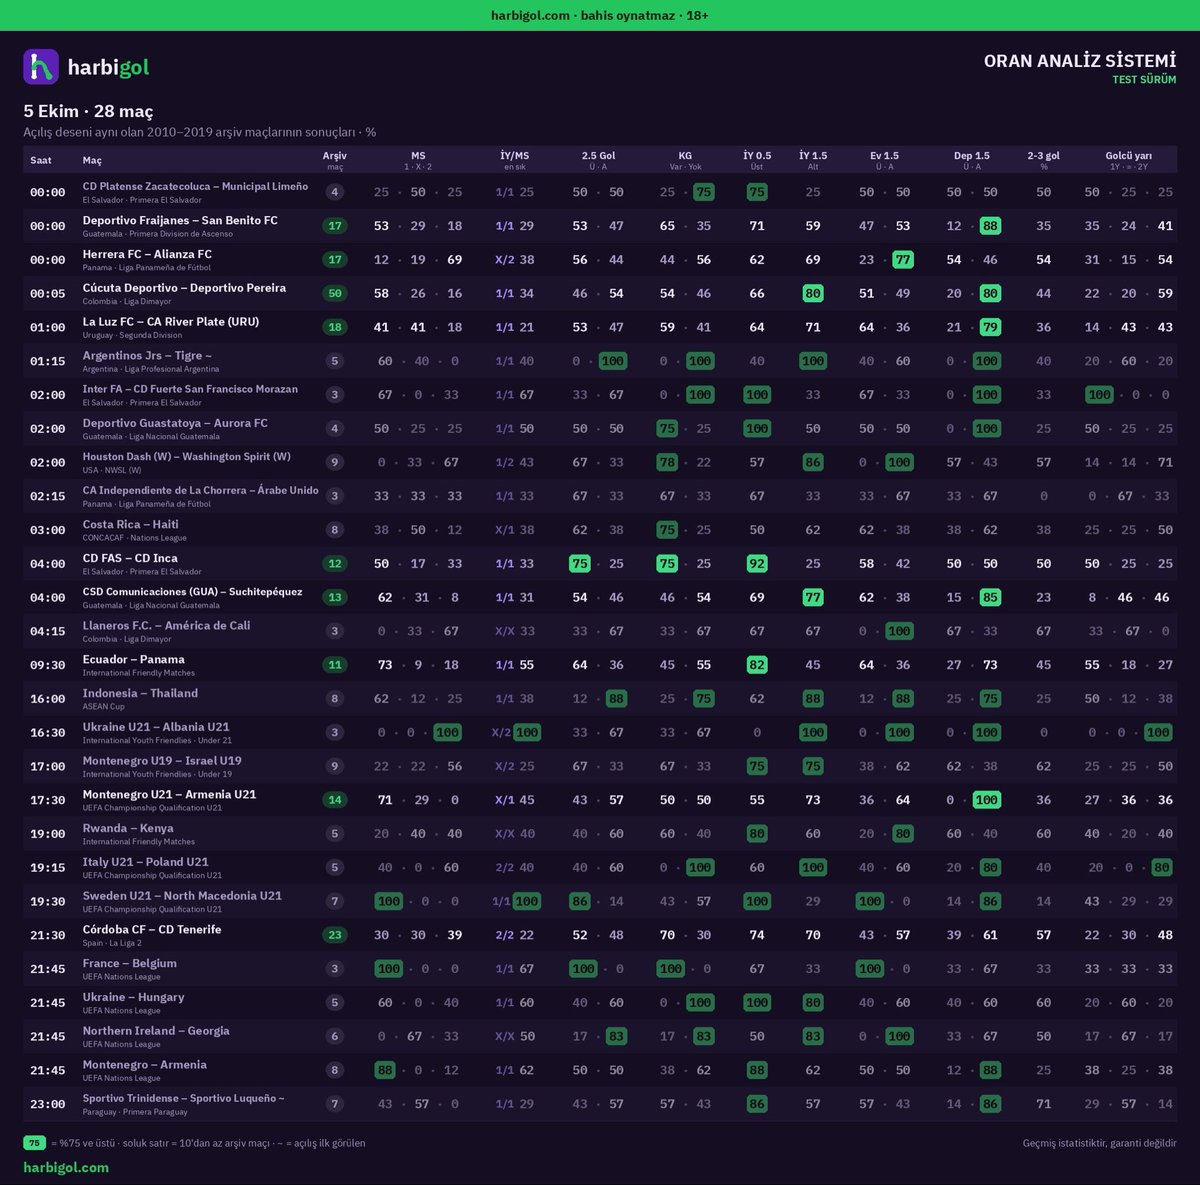
Task: Click highlighted '92' İY 0.5 value for CD FAS
Action: click(757, 564)
